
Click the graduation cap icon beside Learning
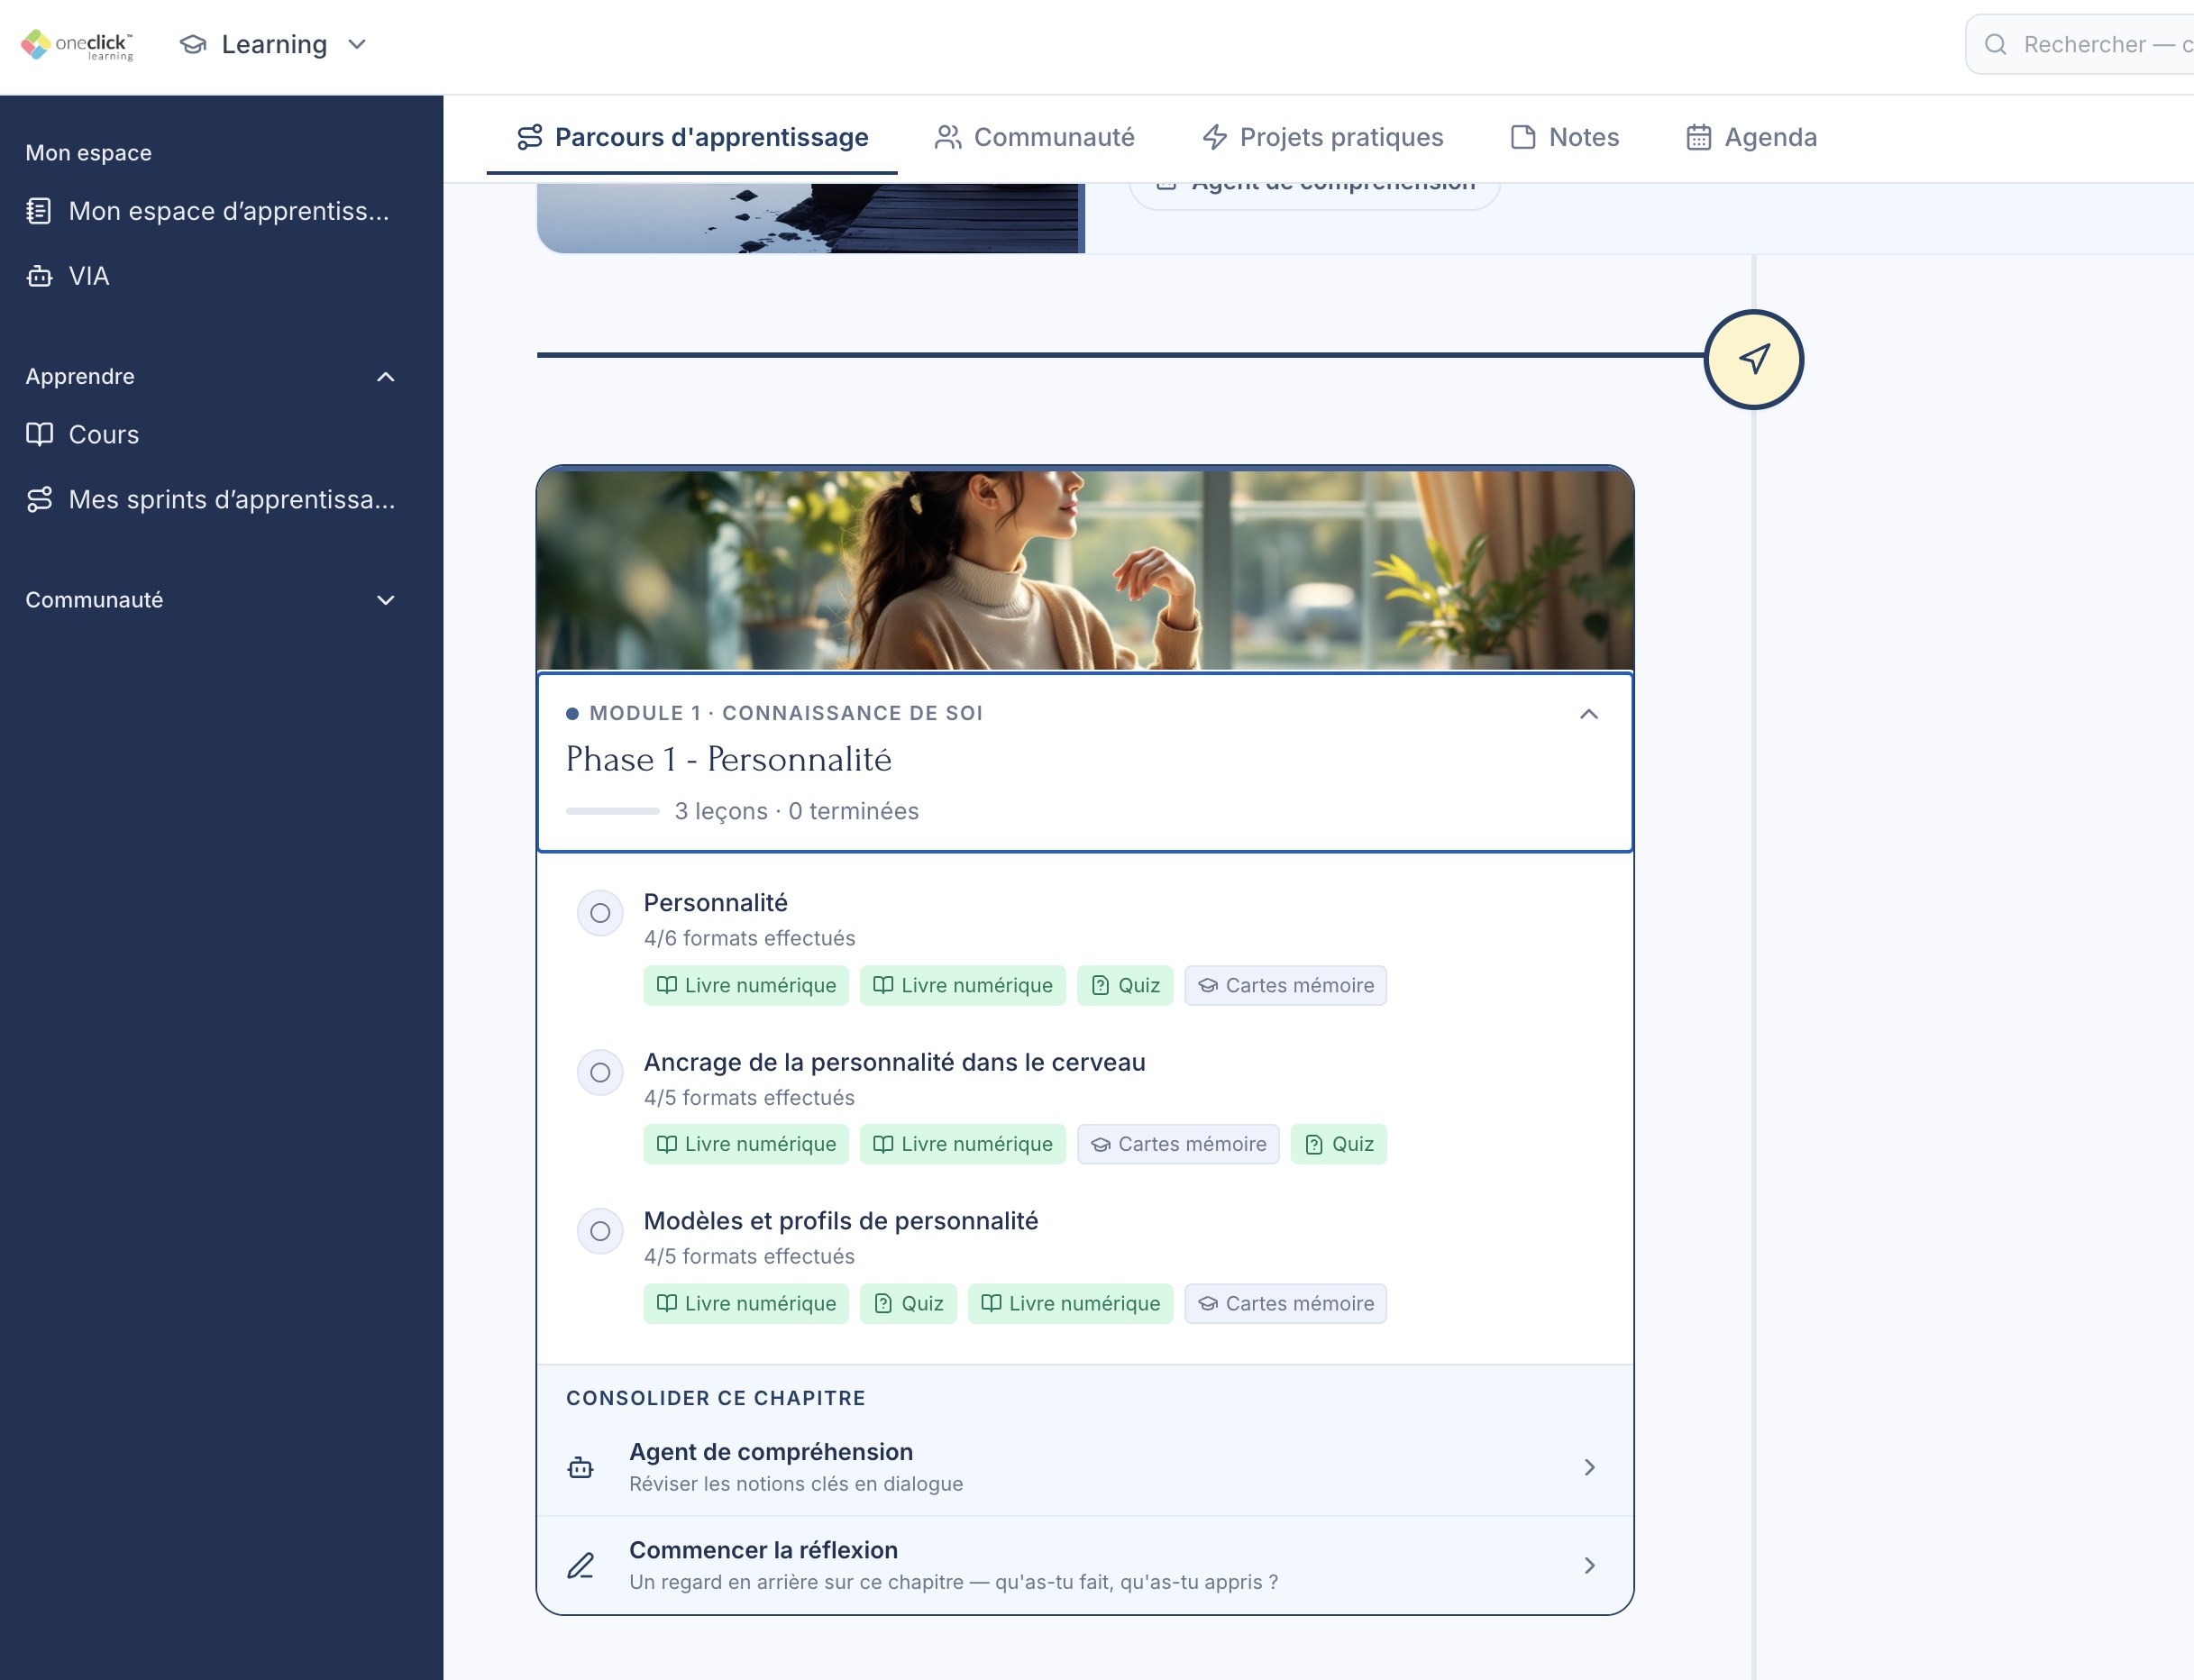pos(193,44)
